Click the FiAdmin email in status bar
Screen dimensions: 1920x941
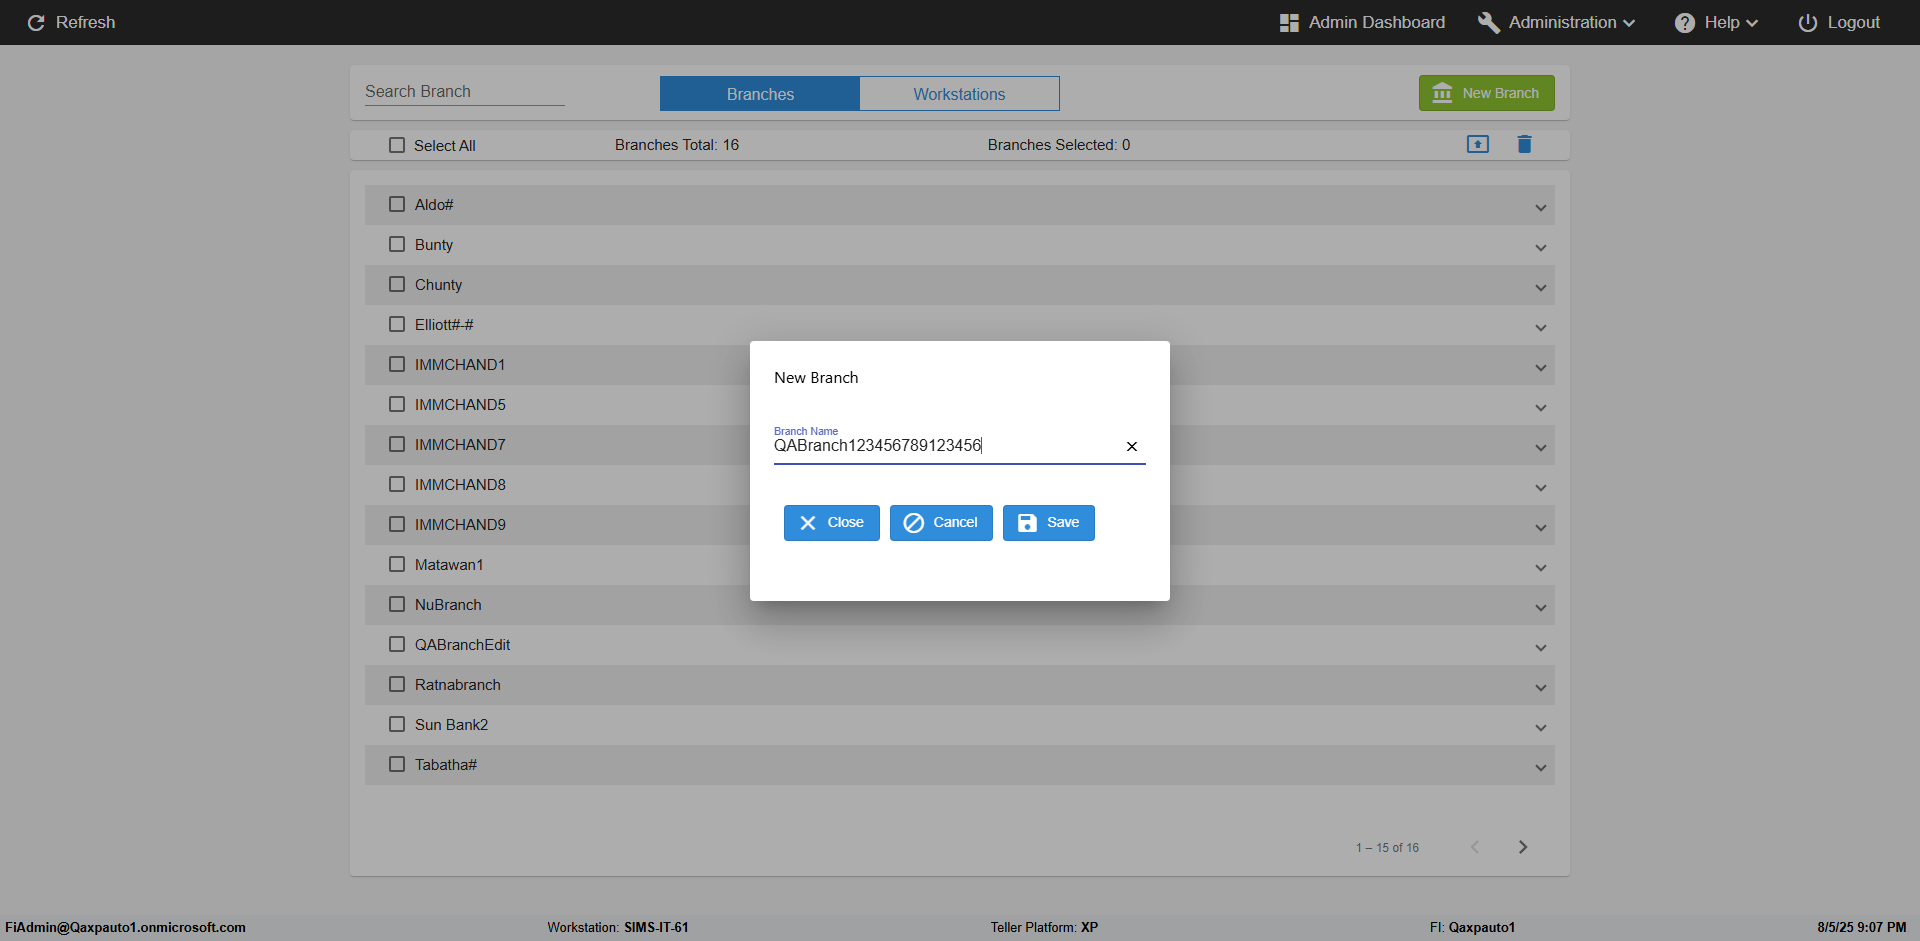[125, 928]
